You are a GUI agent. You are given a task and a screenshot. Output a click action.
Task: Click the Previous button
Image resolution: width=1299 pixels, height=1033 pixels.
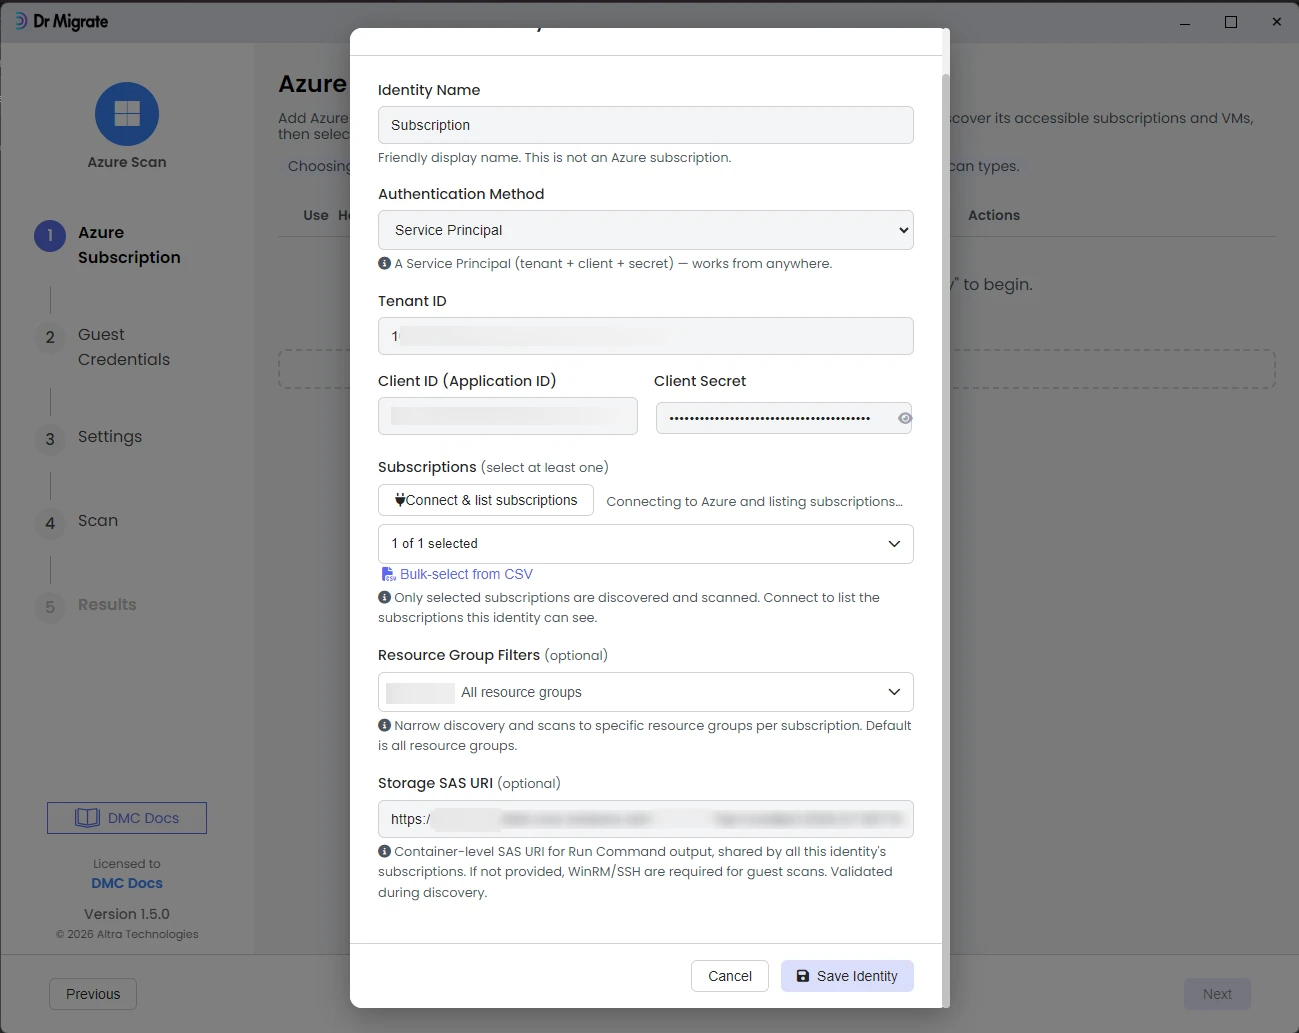[x=93, y=994]
